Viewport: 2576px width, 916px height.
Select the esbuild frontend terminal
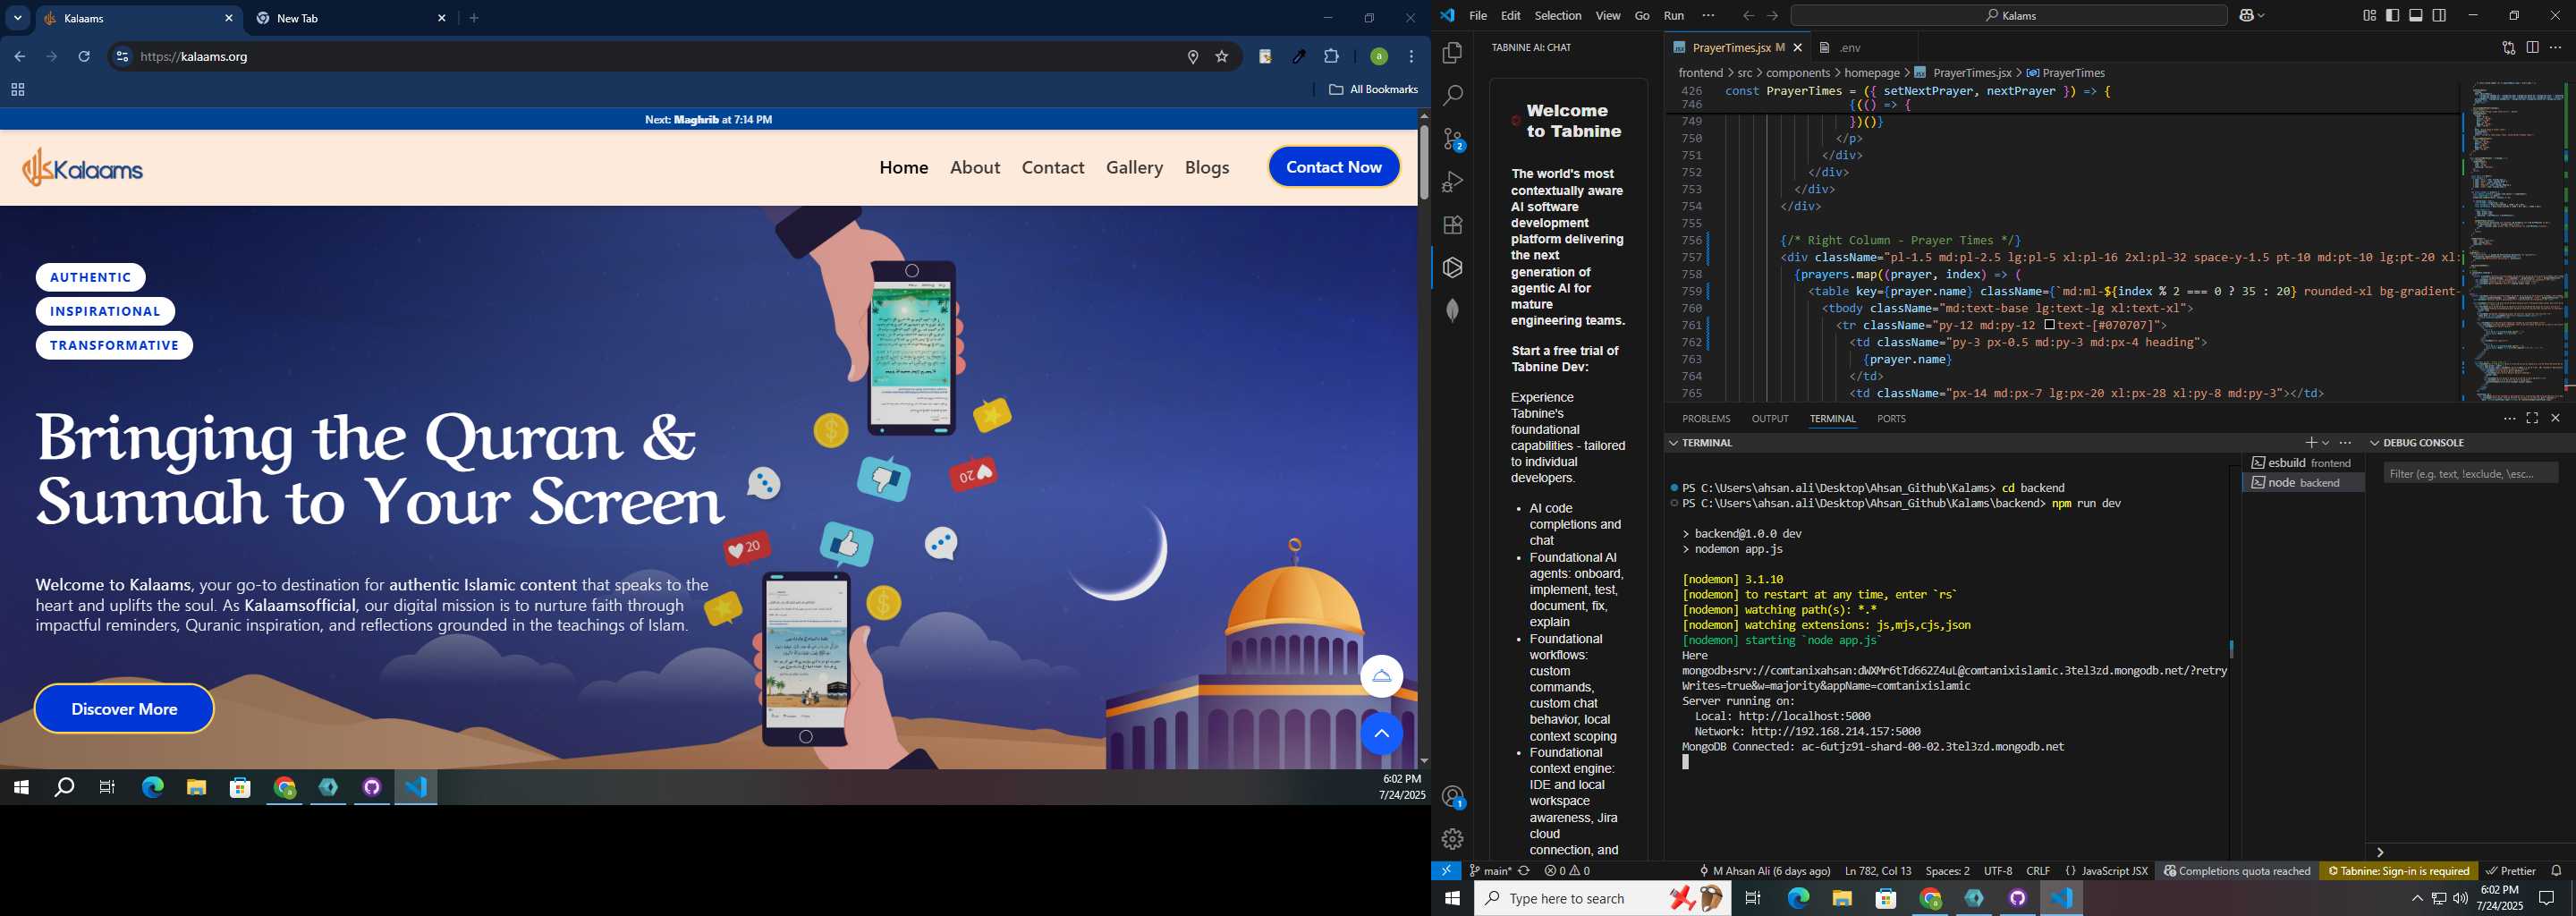tap(2302, 463)
